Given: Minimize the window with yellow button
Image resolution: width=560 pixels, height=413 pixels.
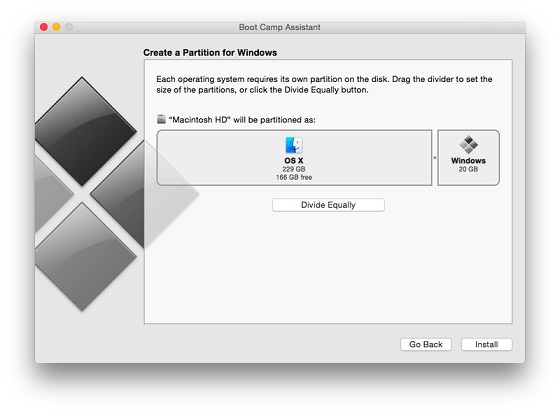Looking at the screenshot, I should [x=56, y=27].
